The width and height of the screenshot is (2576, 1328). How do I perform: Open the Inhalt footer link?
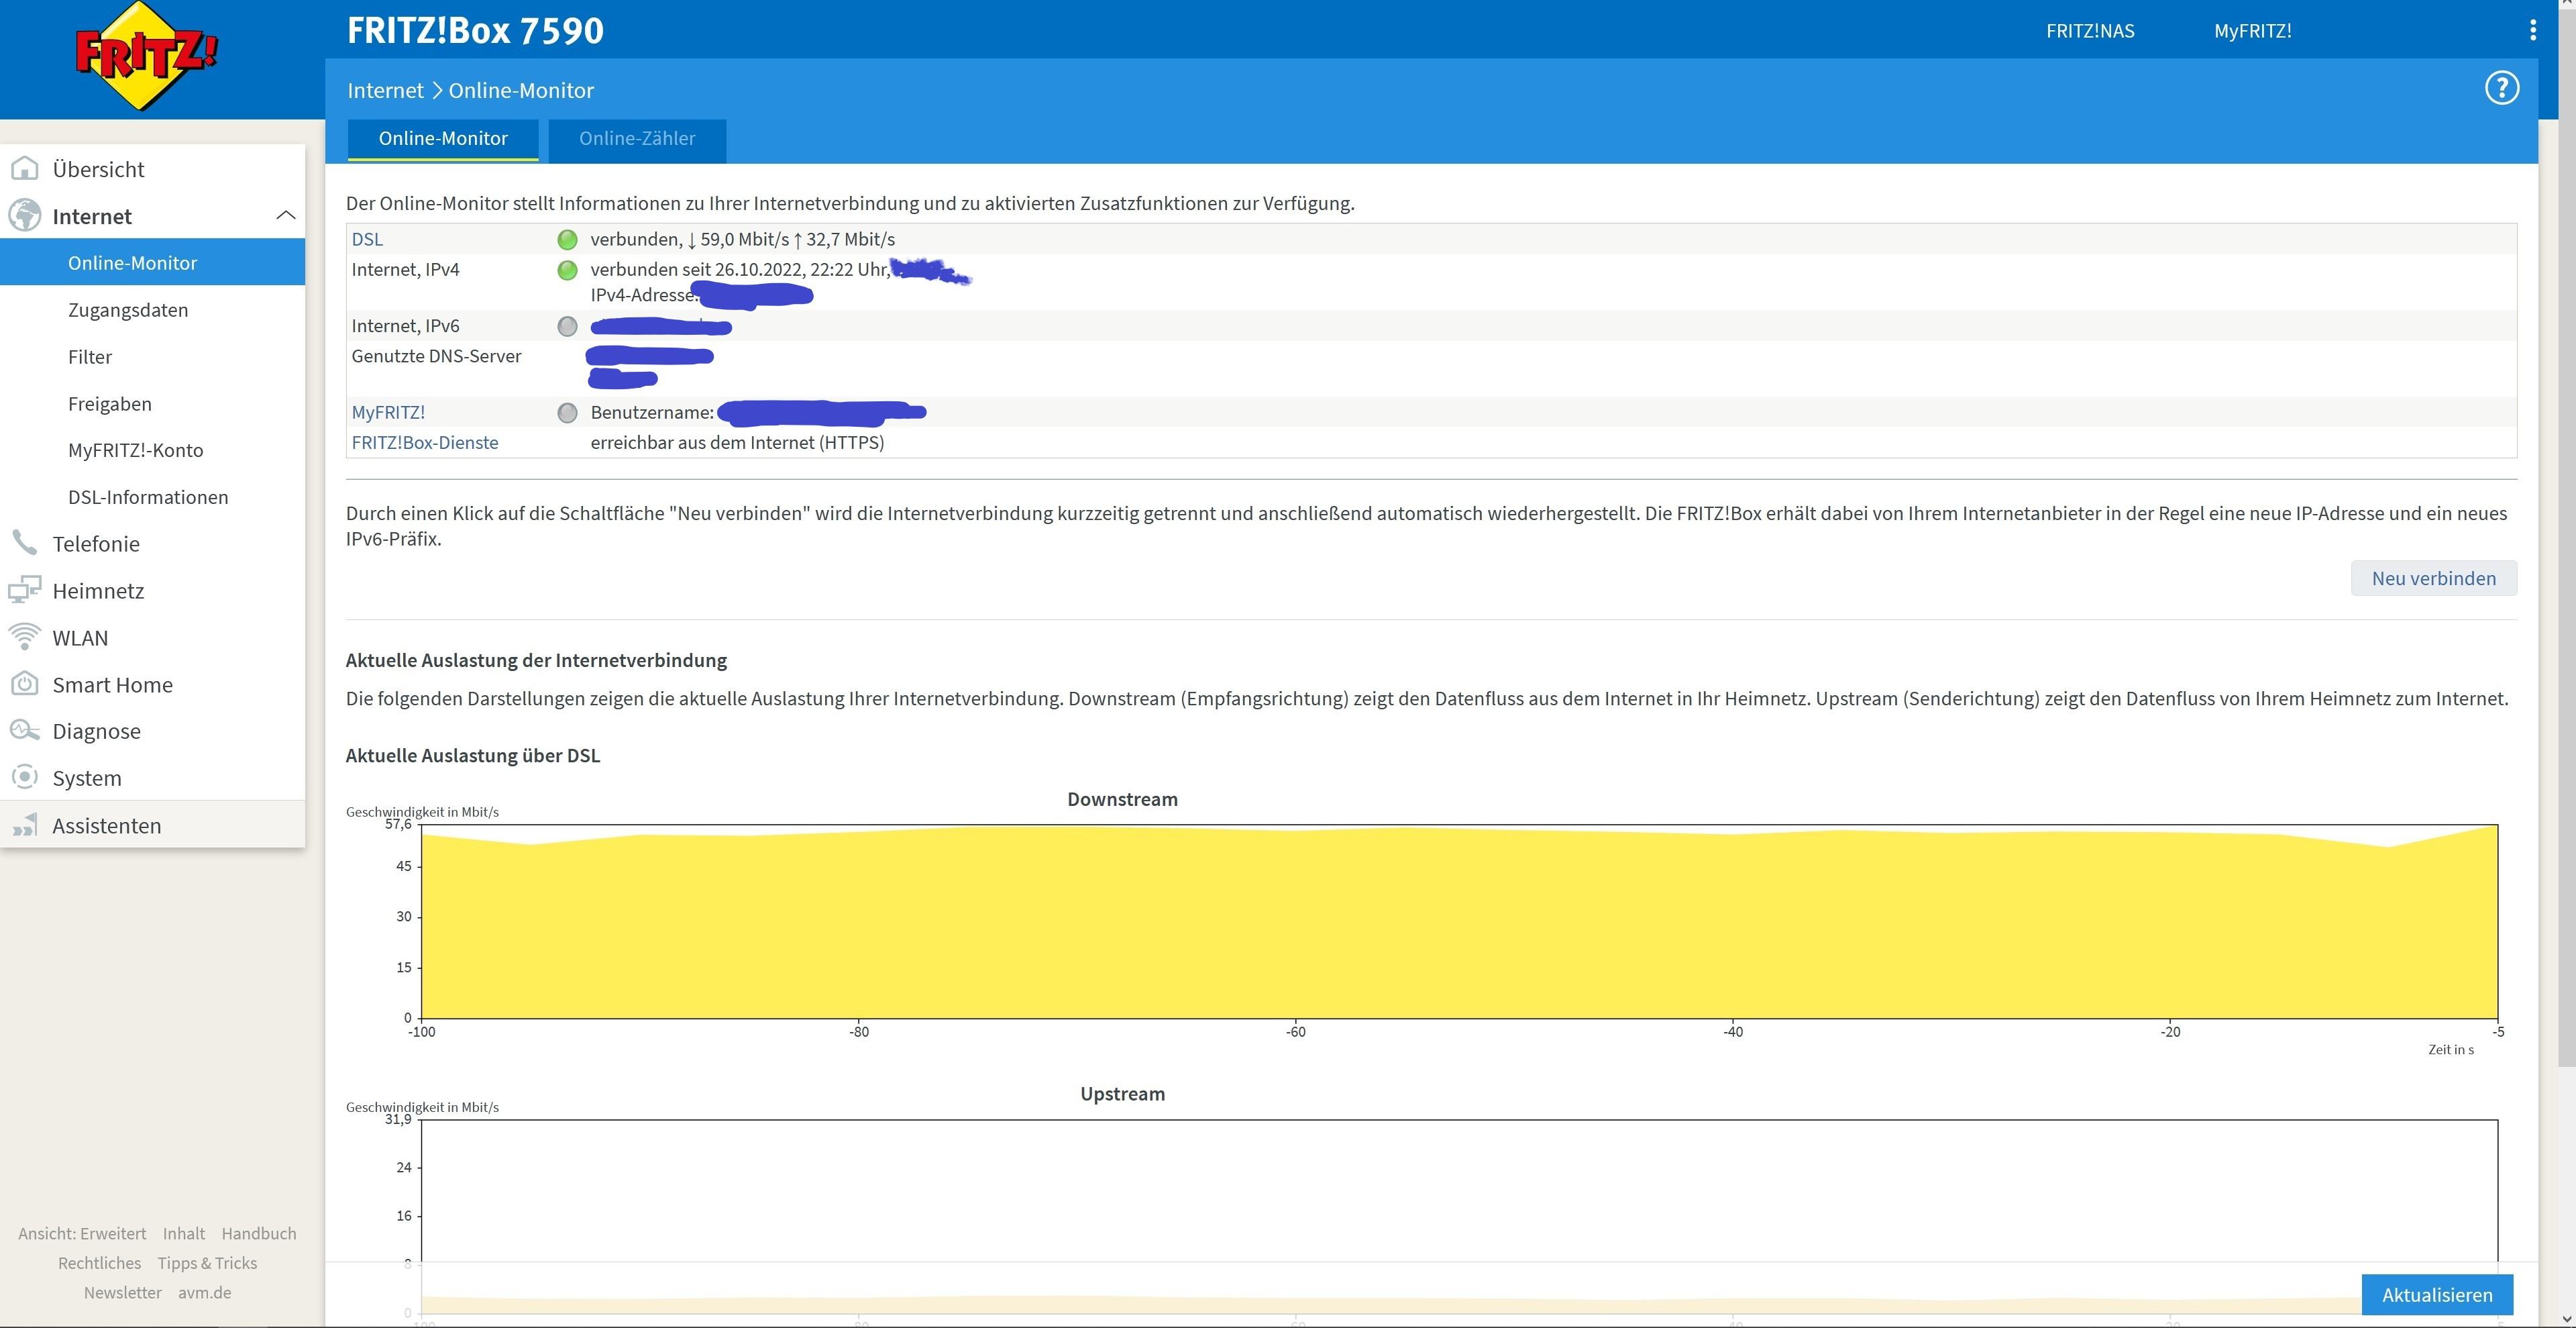[x=184, y=1233]
